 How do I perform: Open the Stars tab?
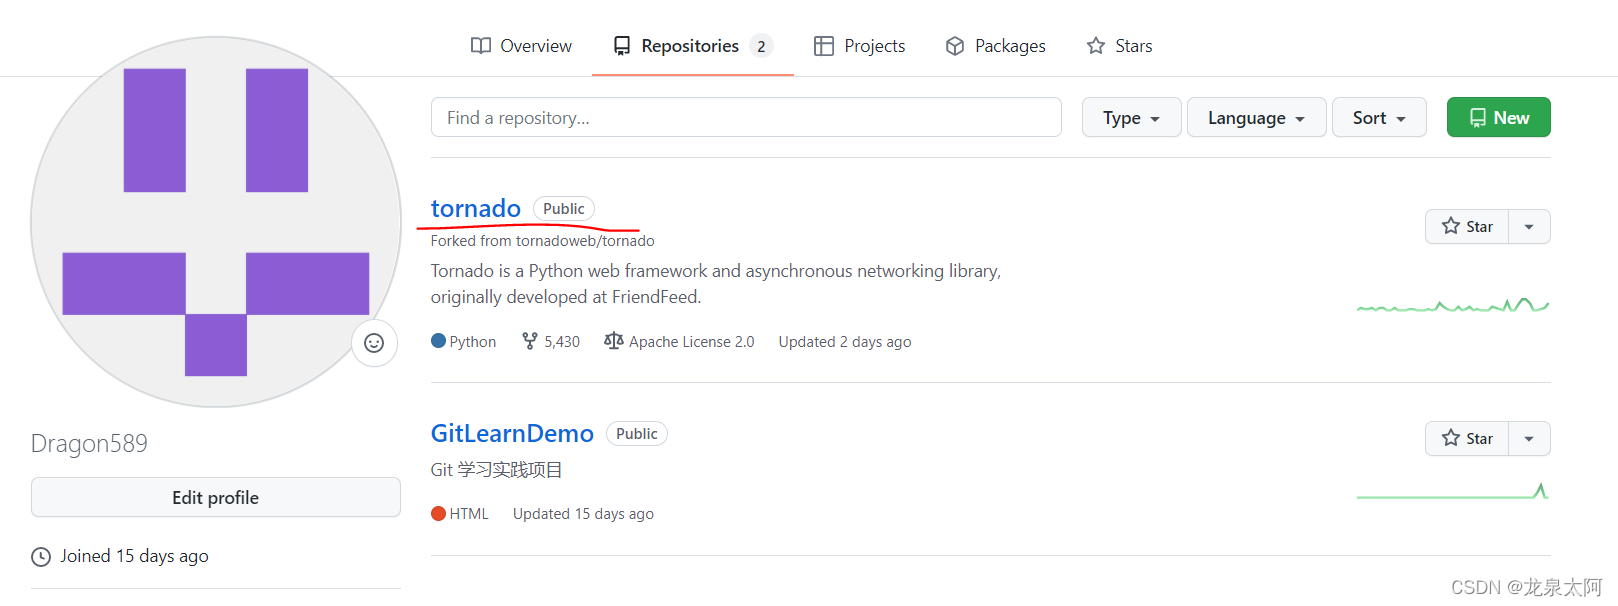(x=1119, y=46)
